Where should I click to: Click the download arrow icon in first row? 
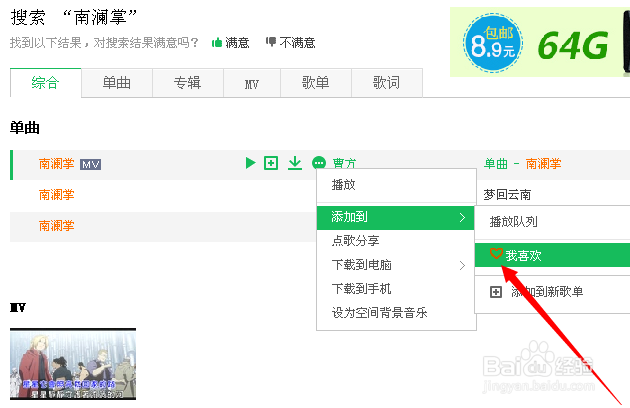point(295,163)
